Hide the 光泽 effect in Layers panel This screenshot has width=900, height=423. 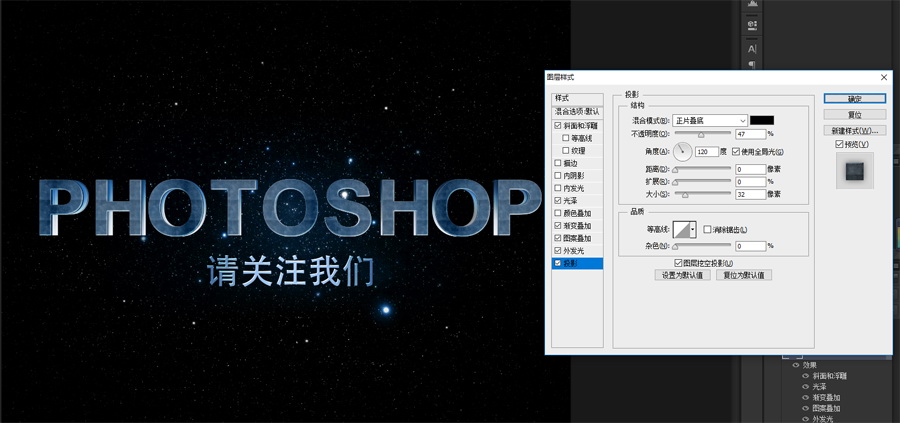[x=805, y=387]
